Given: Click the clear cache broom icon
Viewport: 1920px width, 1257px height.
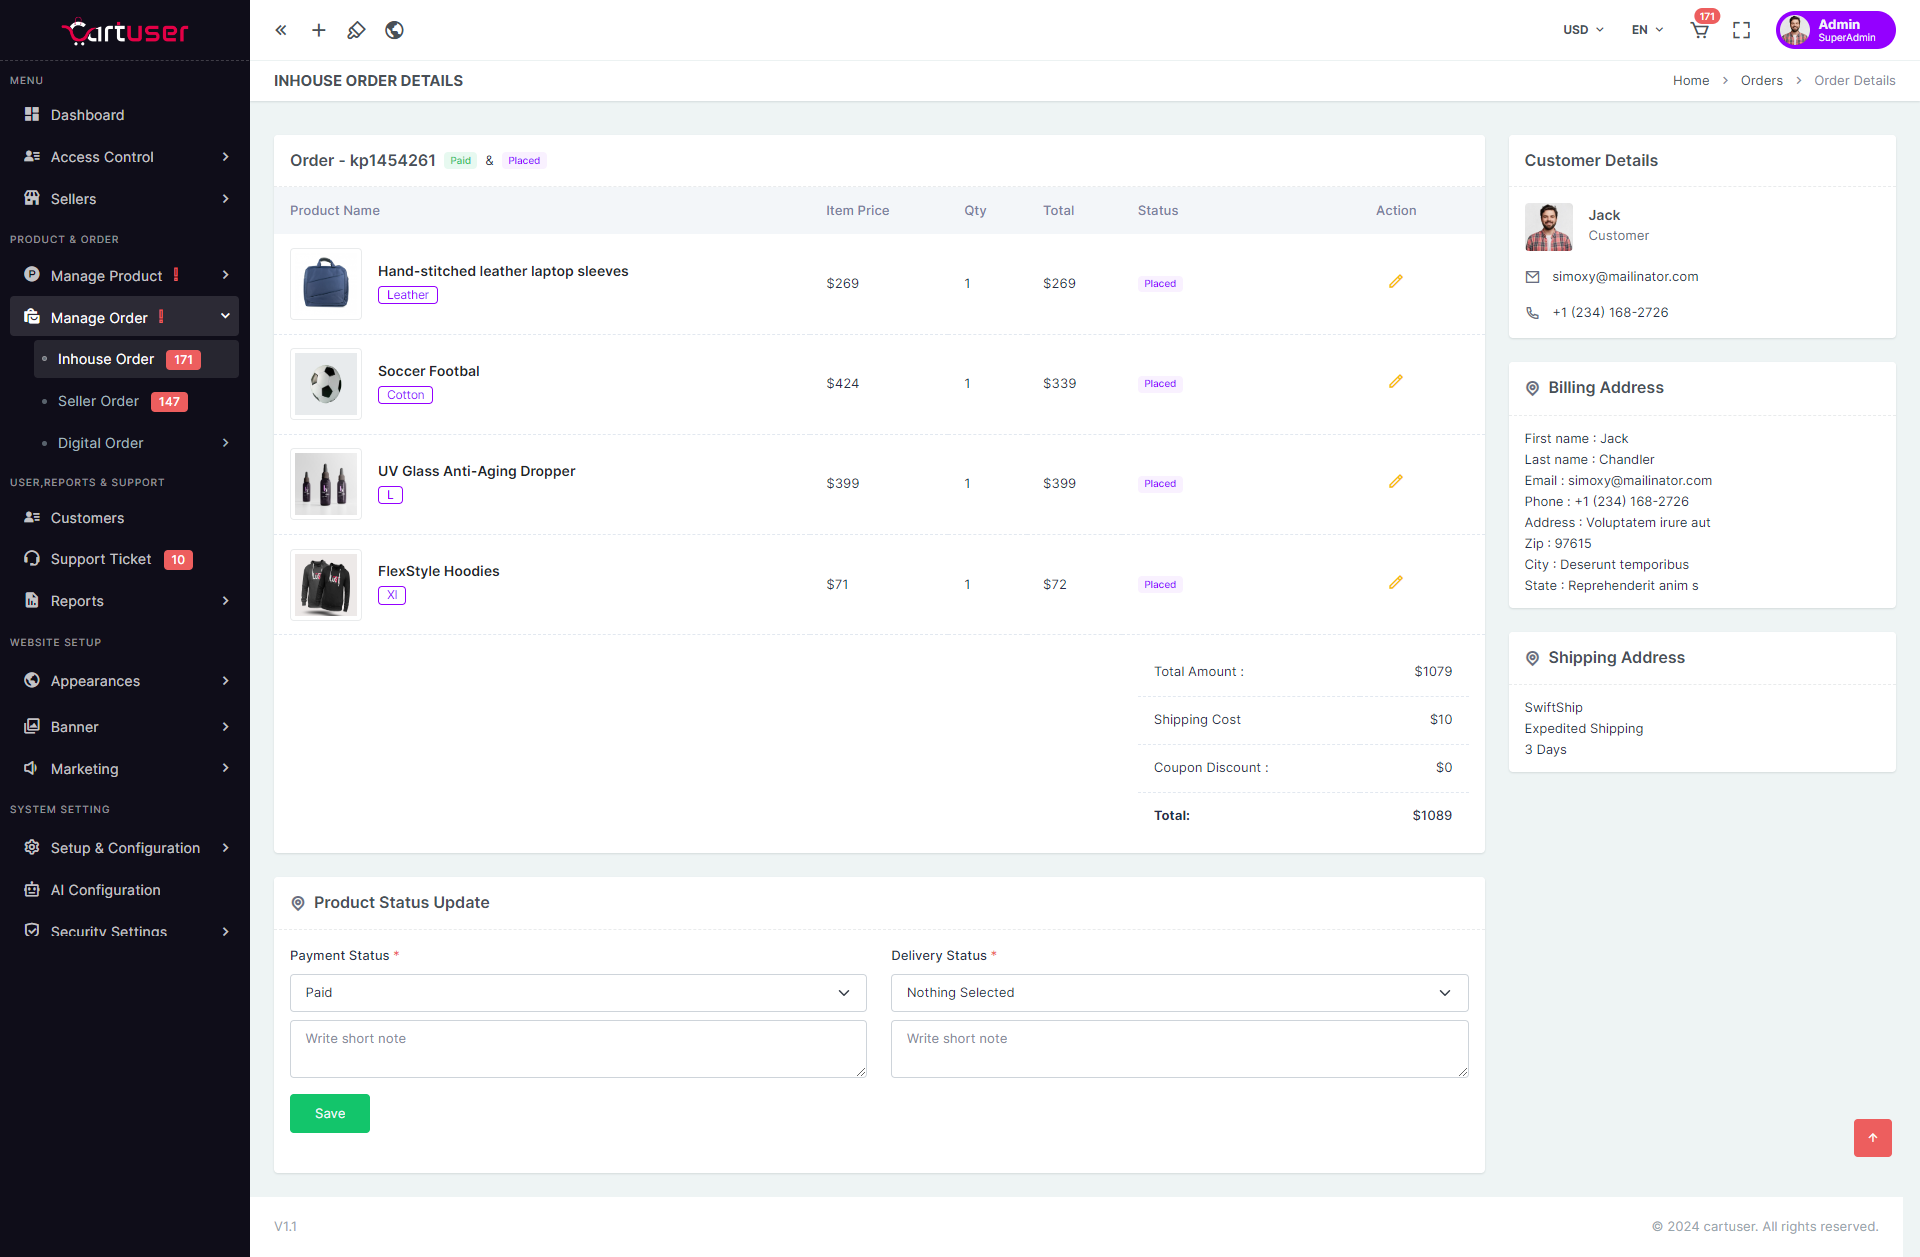Looking at the screenshot, I should pyautogui.click(x=356, y=30).
